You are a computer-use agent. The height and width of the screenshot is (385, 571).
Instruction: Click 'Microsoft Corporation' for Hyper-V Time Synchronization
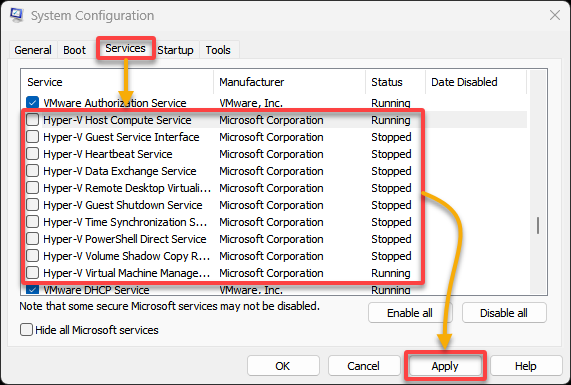tap(271, 222)
